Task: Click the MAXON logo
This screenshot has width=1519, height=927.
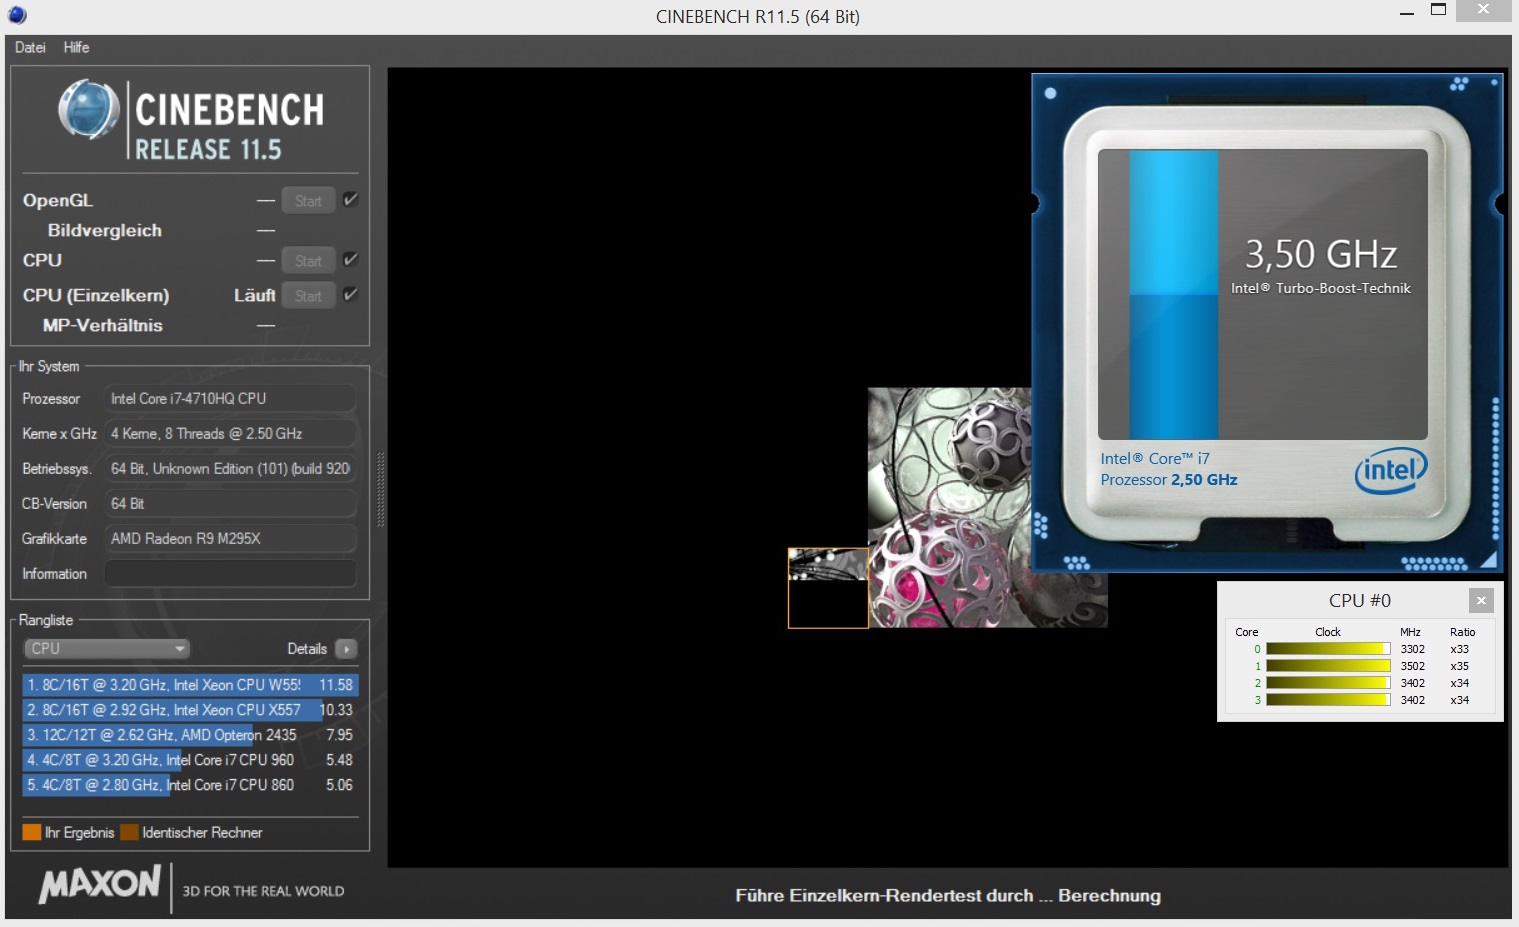Action: click(100, 884)
